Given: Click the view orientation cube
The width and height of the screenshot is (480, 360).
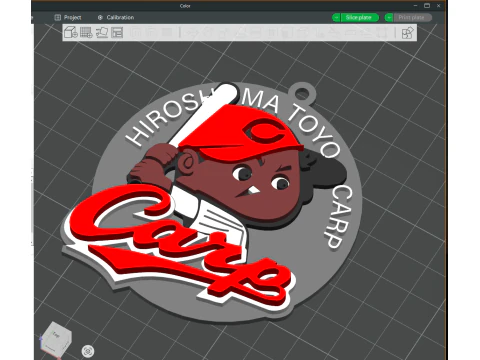Looking at the screenshot, I should tap(56, 340).
